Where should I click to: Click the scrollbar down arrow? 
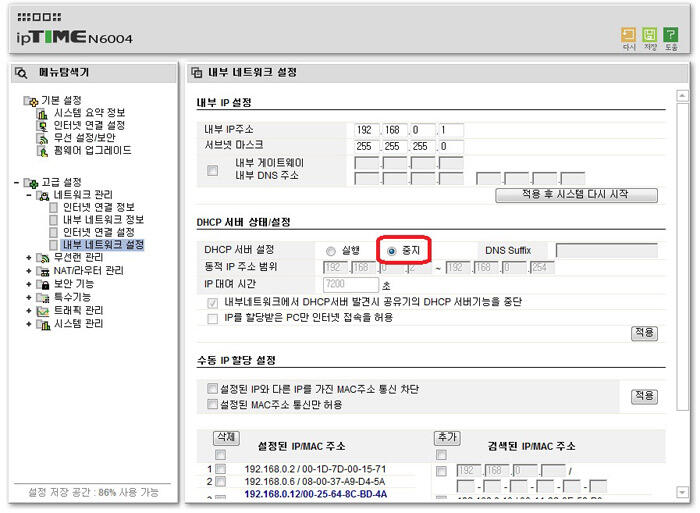682,492
